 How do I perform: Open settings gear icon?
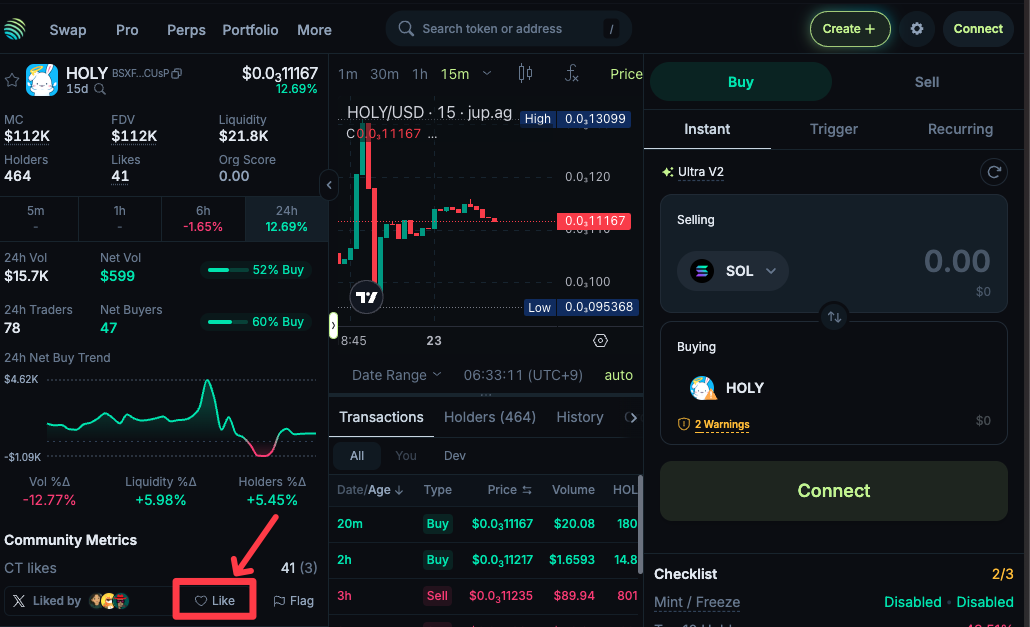(x=916, y=29)
